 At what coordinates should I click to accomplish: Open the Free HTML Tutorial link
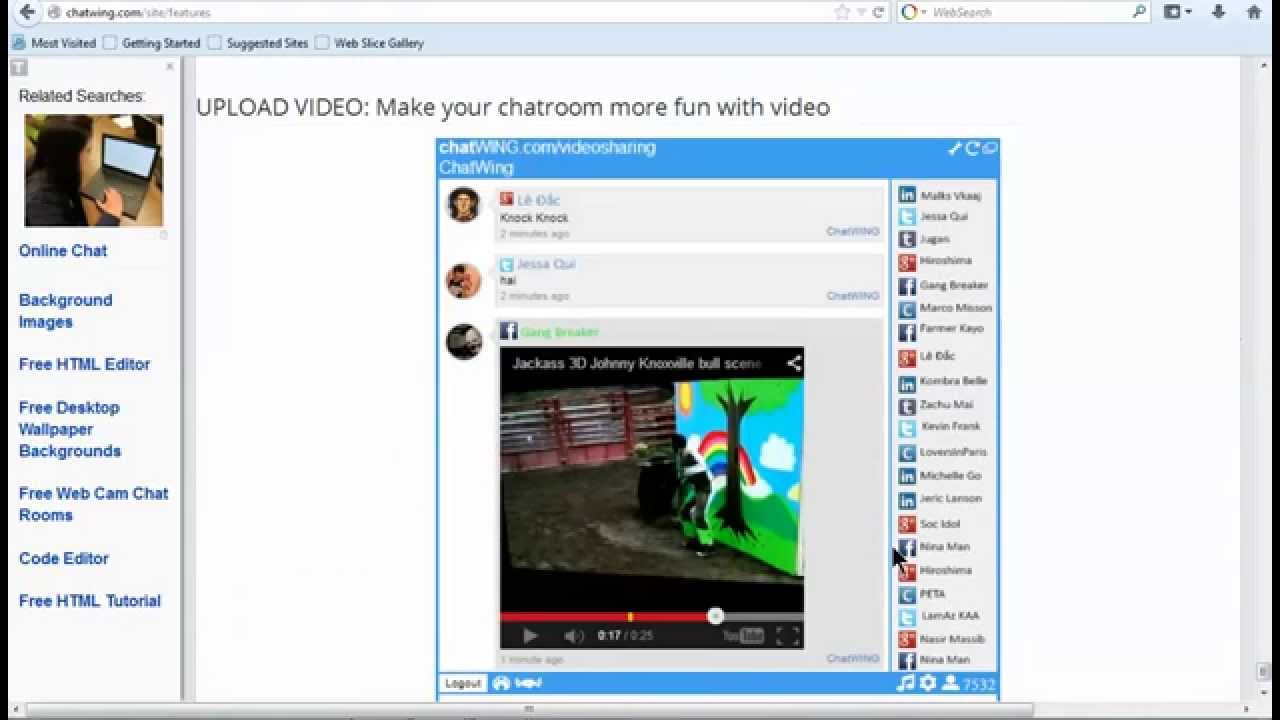[90, 601]
